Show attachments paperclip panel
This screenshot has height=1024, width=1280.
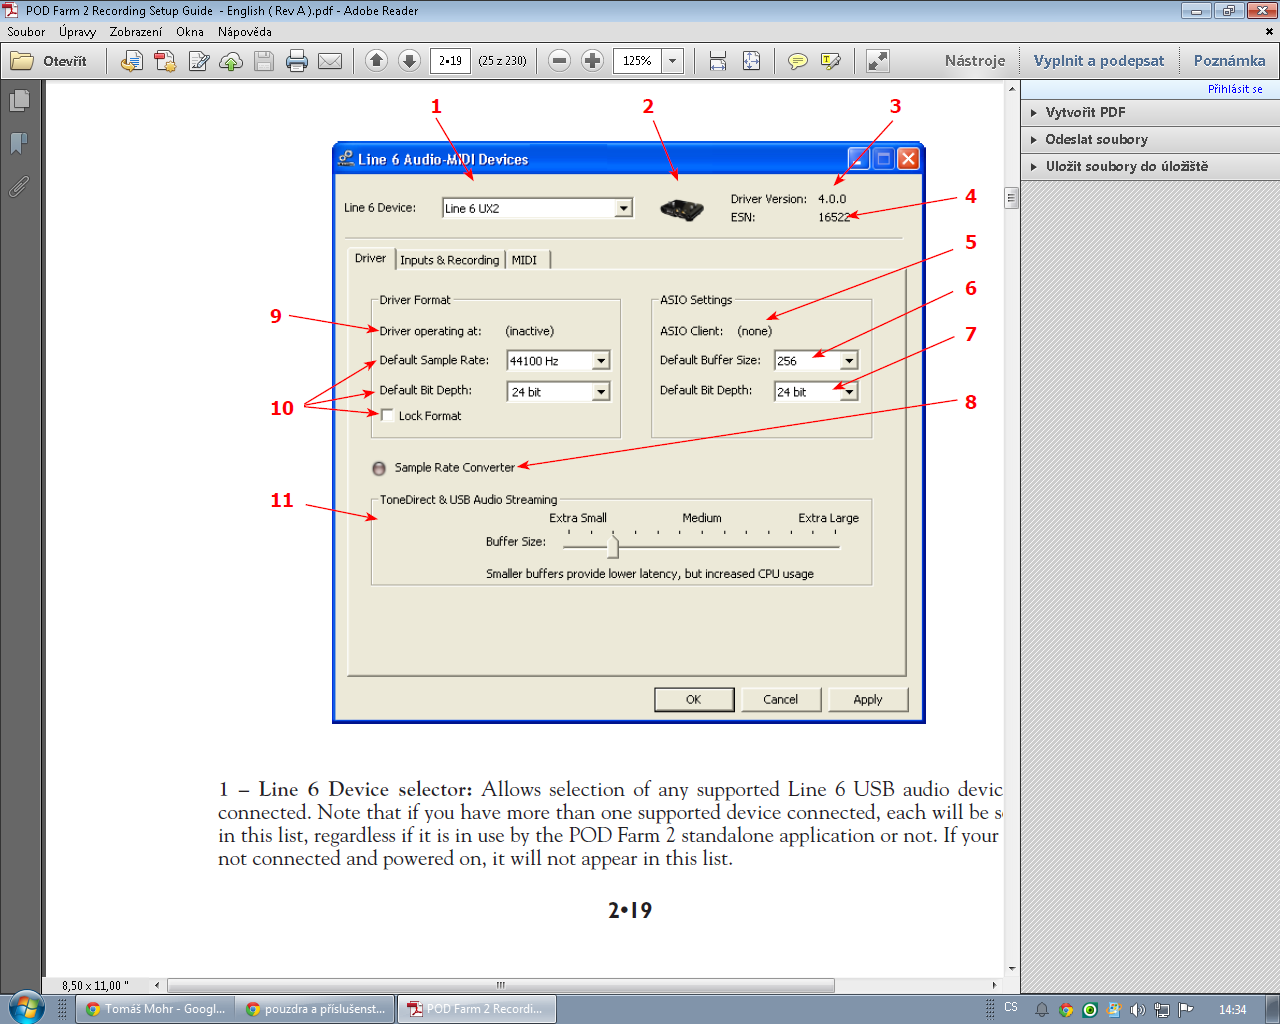(x=19, y=186)
